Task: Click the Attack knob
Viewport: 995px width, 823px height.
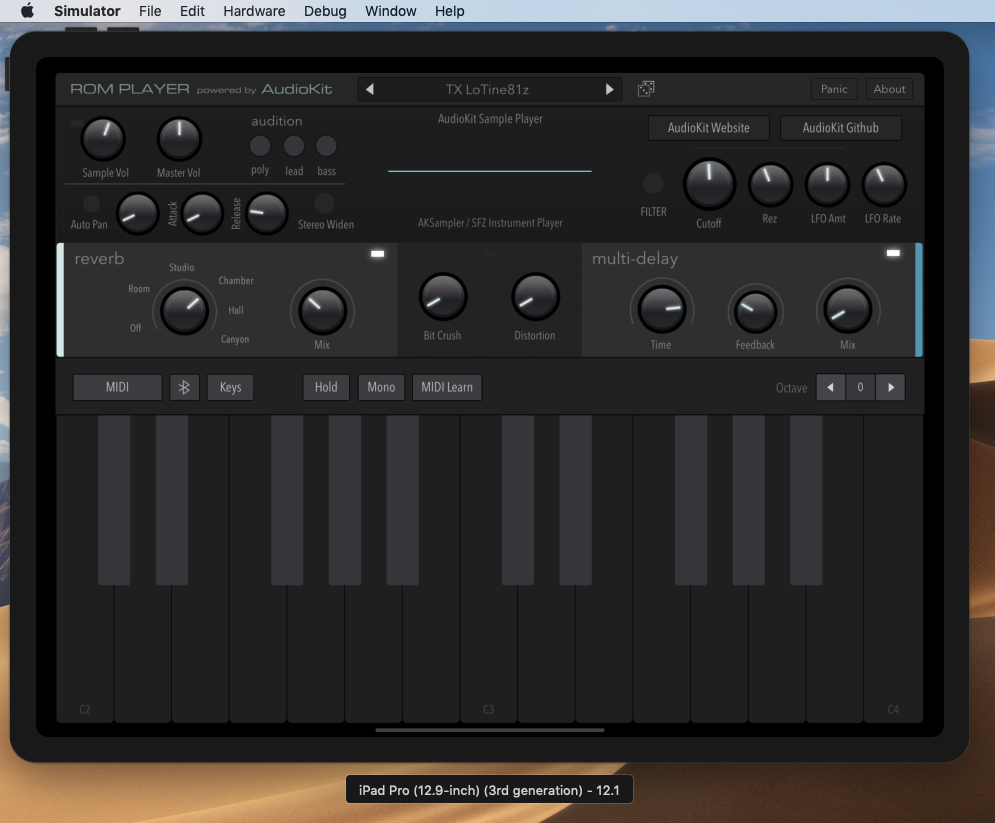Action: click(202, 214)
